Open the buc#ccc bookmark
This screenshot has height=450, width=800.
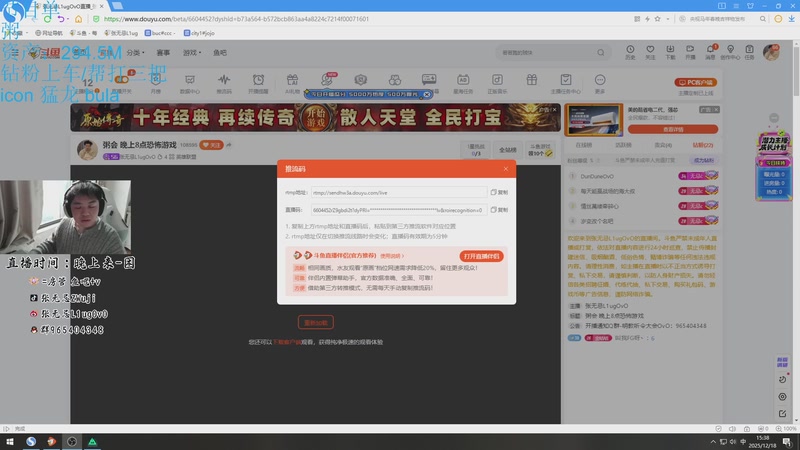160,33
